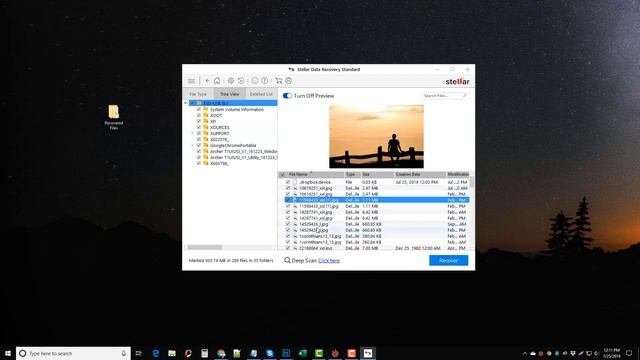Screen dimensions: 640x360
Task: Open File Explorer from the taskbar
Action: (x=172, y=353)
